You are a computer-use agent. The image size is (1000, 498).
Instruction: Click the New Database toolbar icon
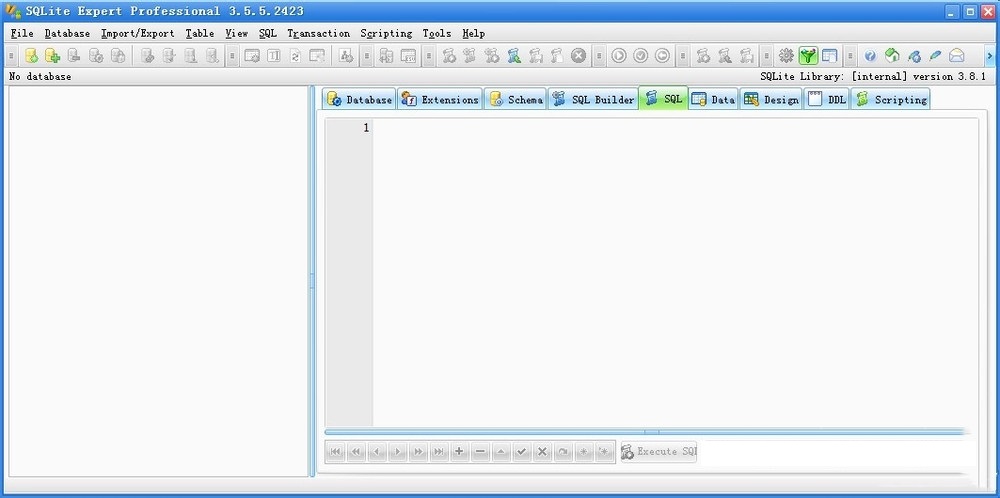coord(31,56)
